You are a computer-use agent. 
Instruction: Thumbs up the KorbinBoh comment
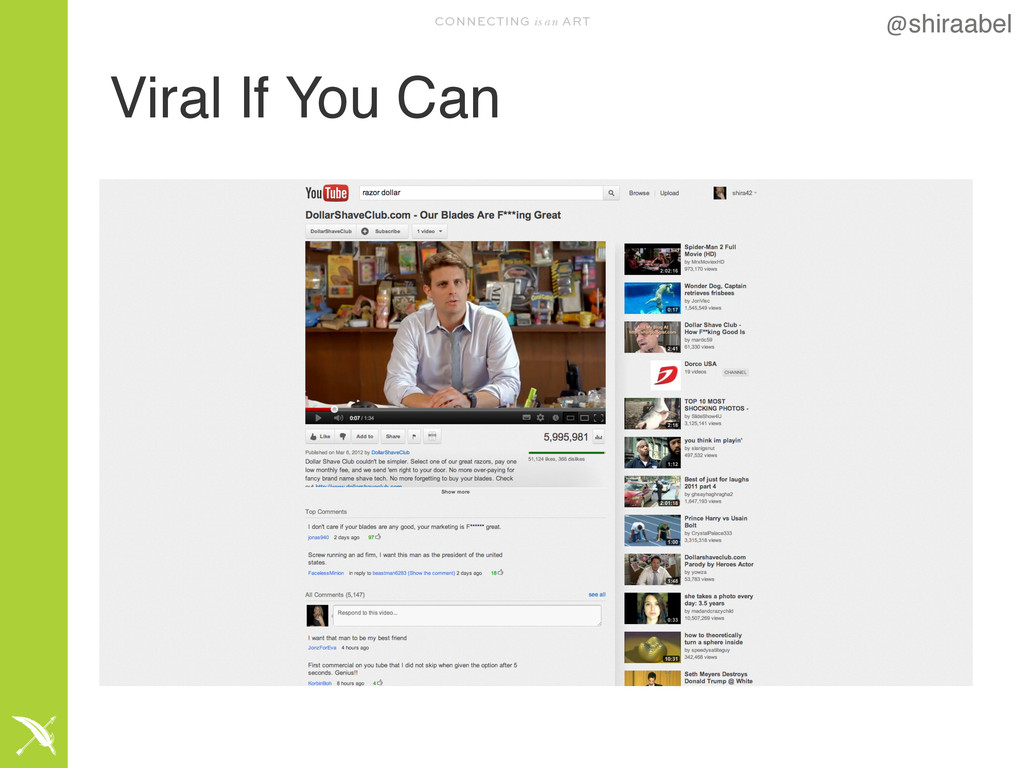(x=380, y=682)
